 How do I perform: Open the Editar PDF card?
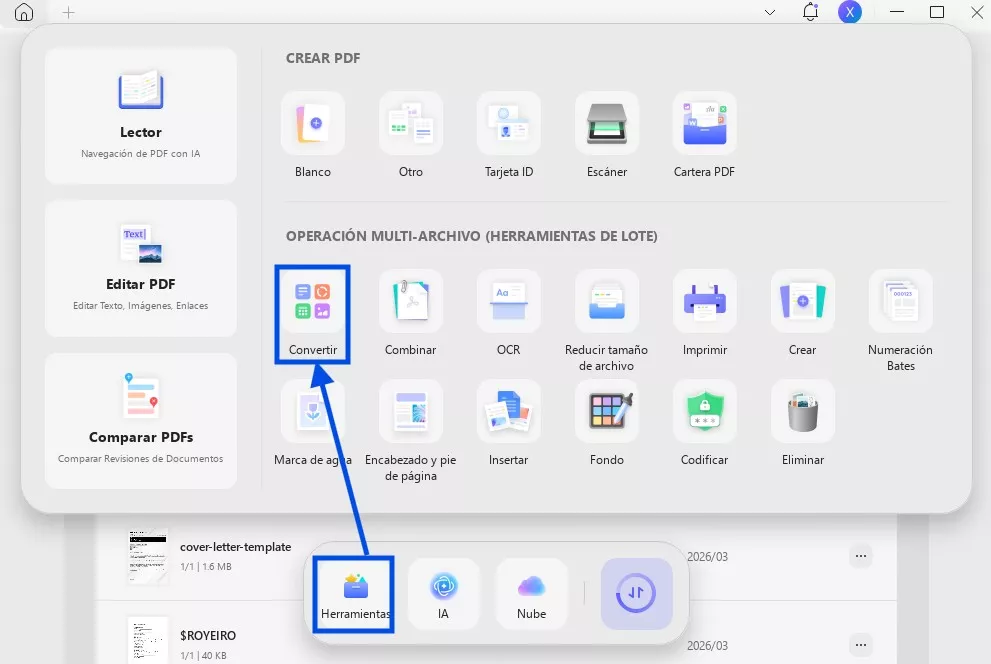pyautogui.click(x=141, y=269)
